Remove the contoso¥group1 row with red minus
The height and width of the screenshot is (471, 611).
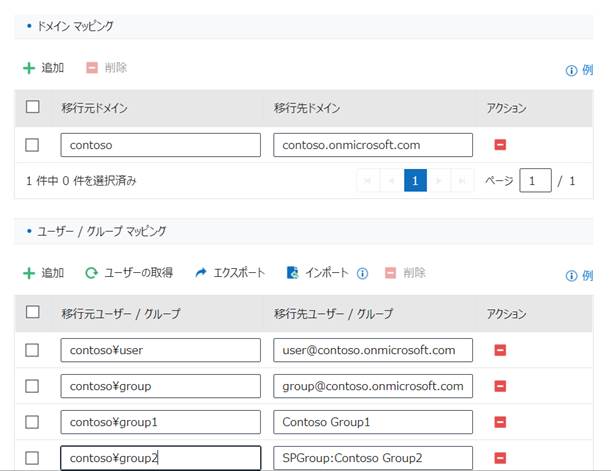click(500, 422)
